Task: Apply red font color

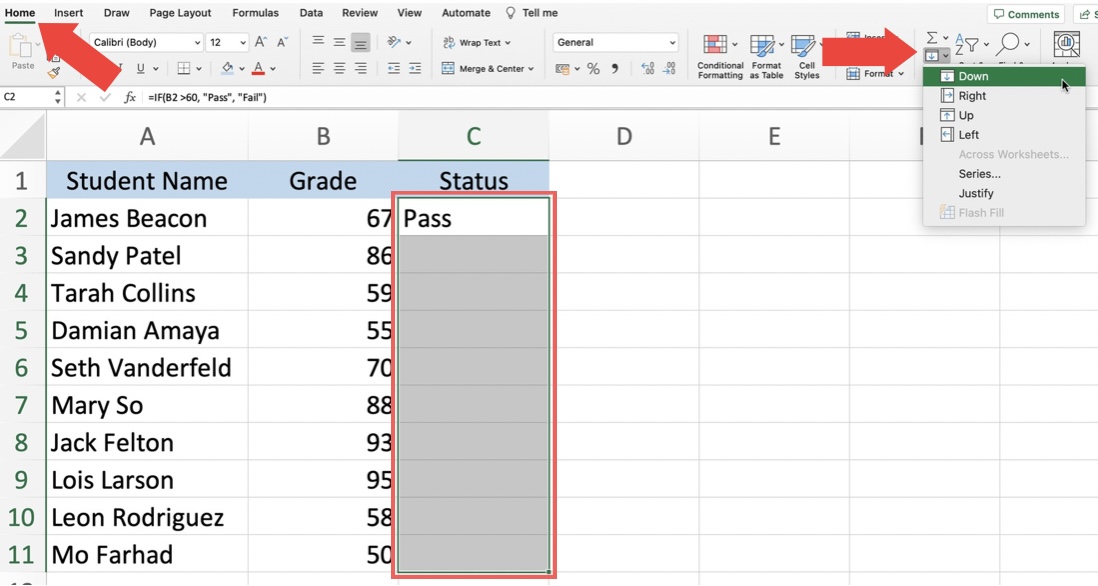Action: pyautogui.click(x=258, y=68)
